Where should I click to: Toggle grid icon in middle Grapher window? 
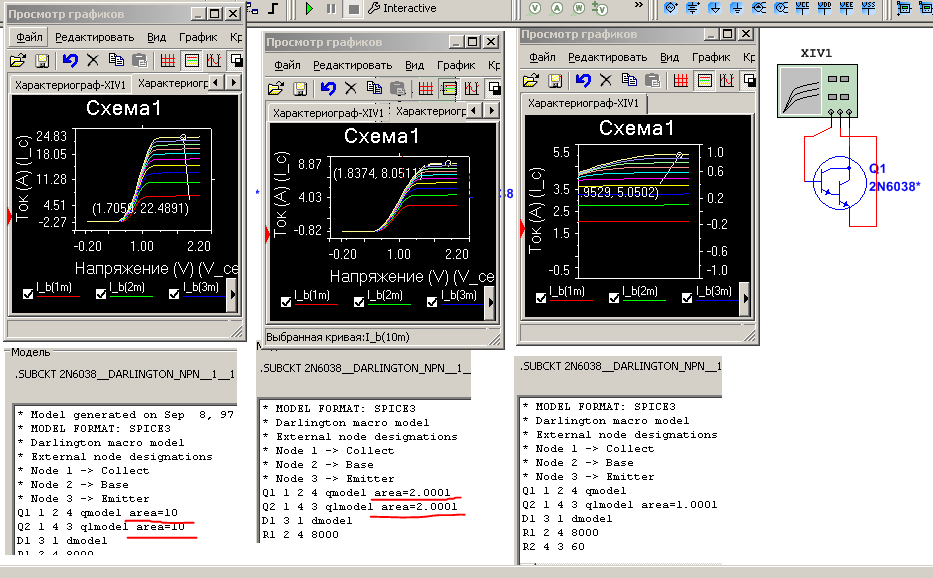(424, 88)
